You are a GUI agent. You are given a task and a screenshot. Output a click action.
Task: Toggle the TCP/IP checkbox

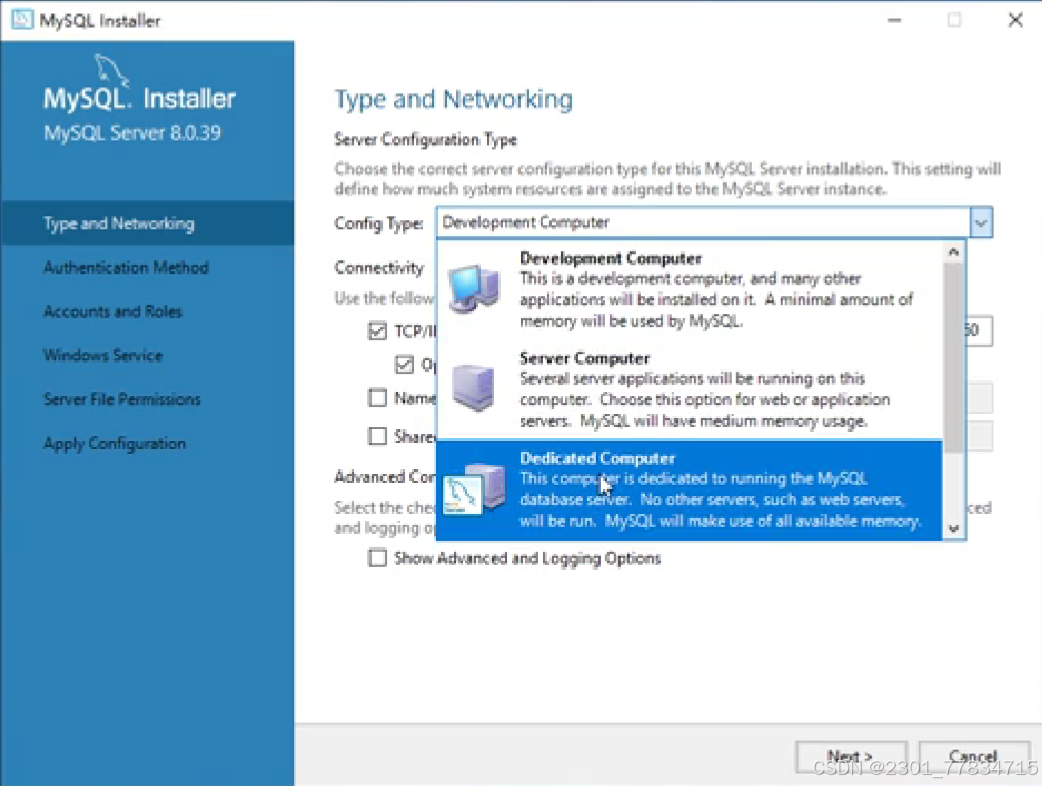[x=377, y=331]
